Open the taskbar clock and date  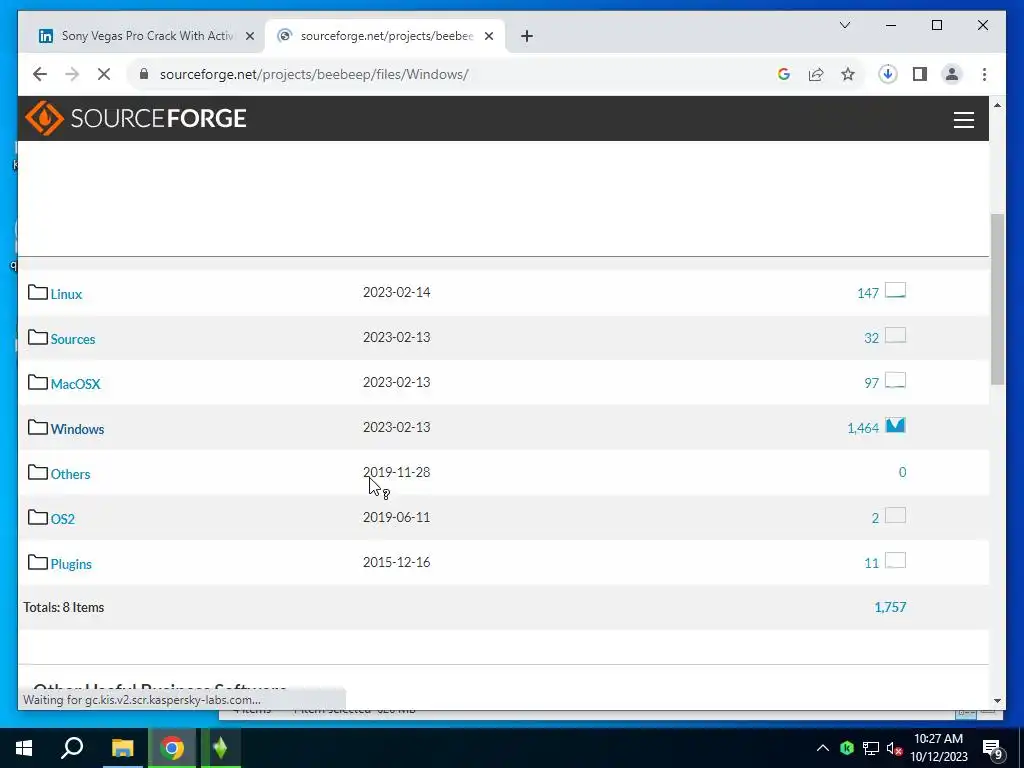click(938, 748)
